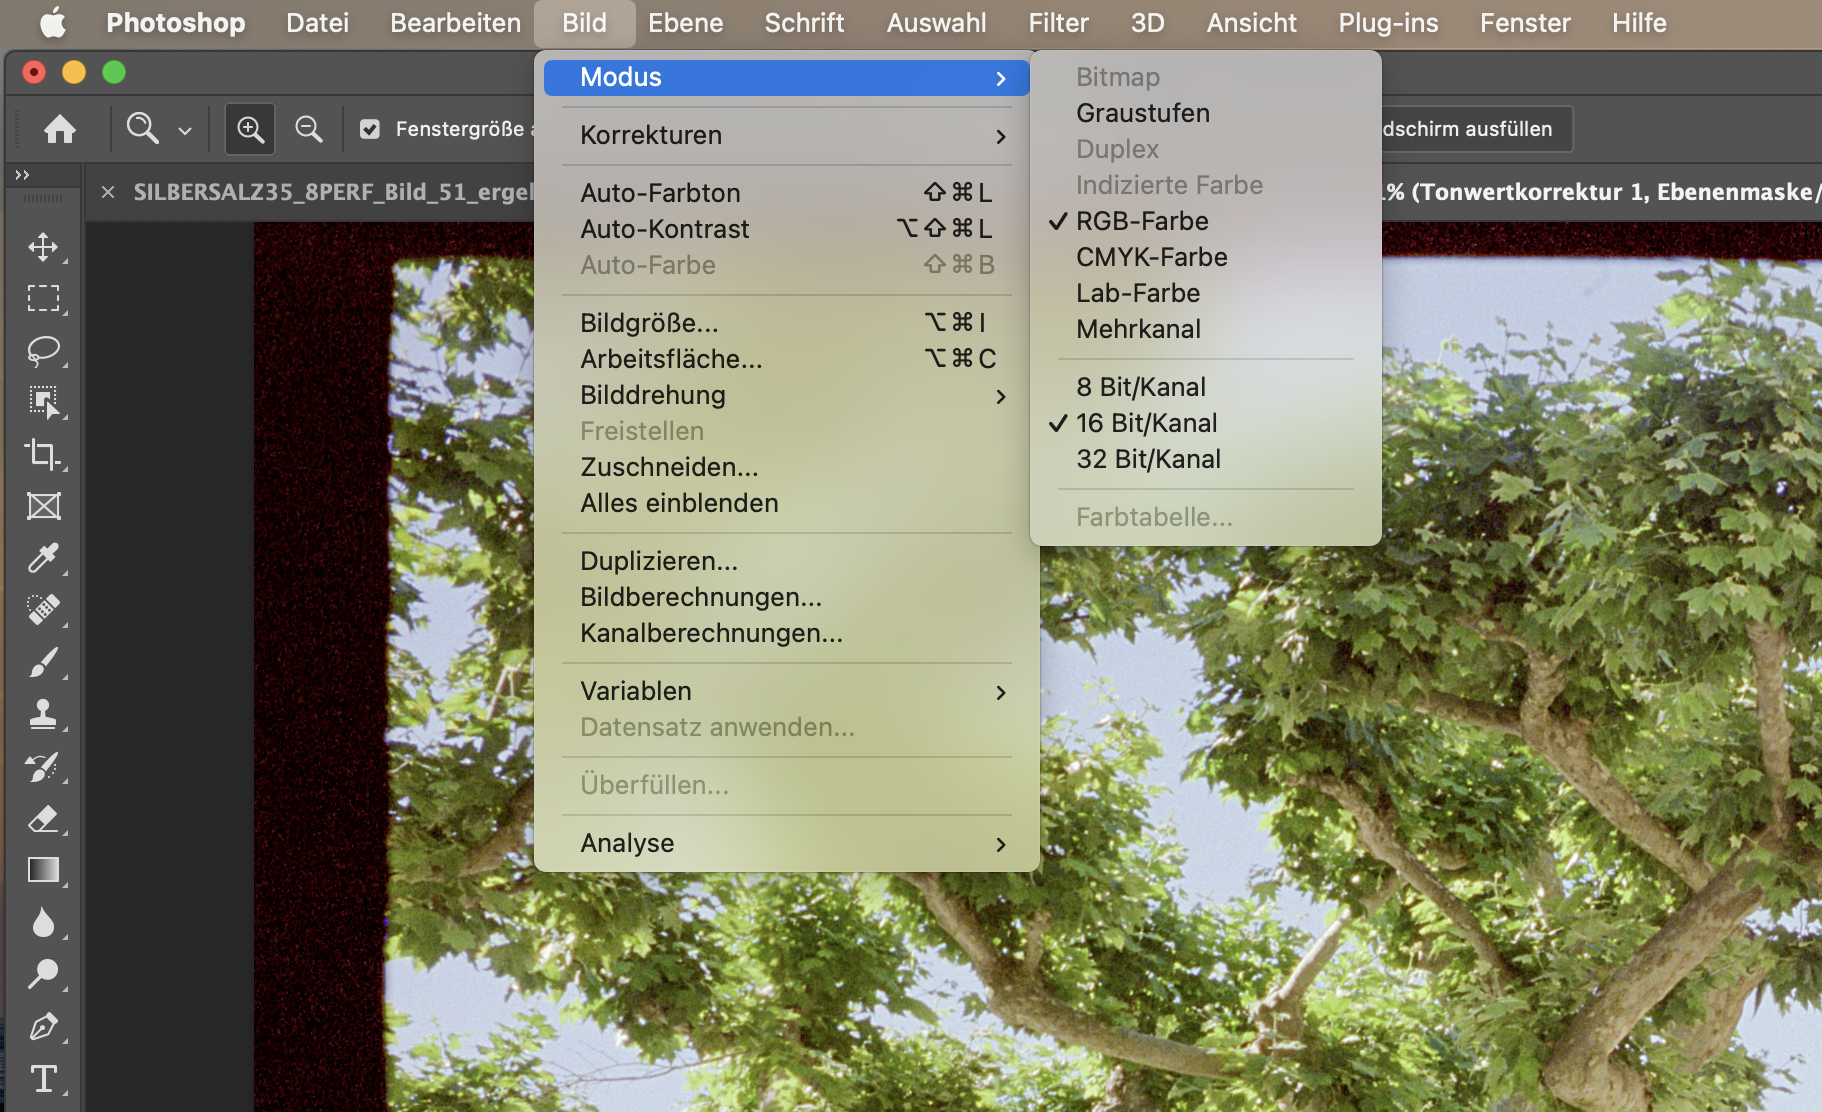Open the Ebene menu
1822x1112 pixels.
[685, 22]
